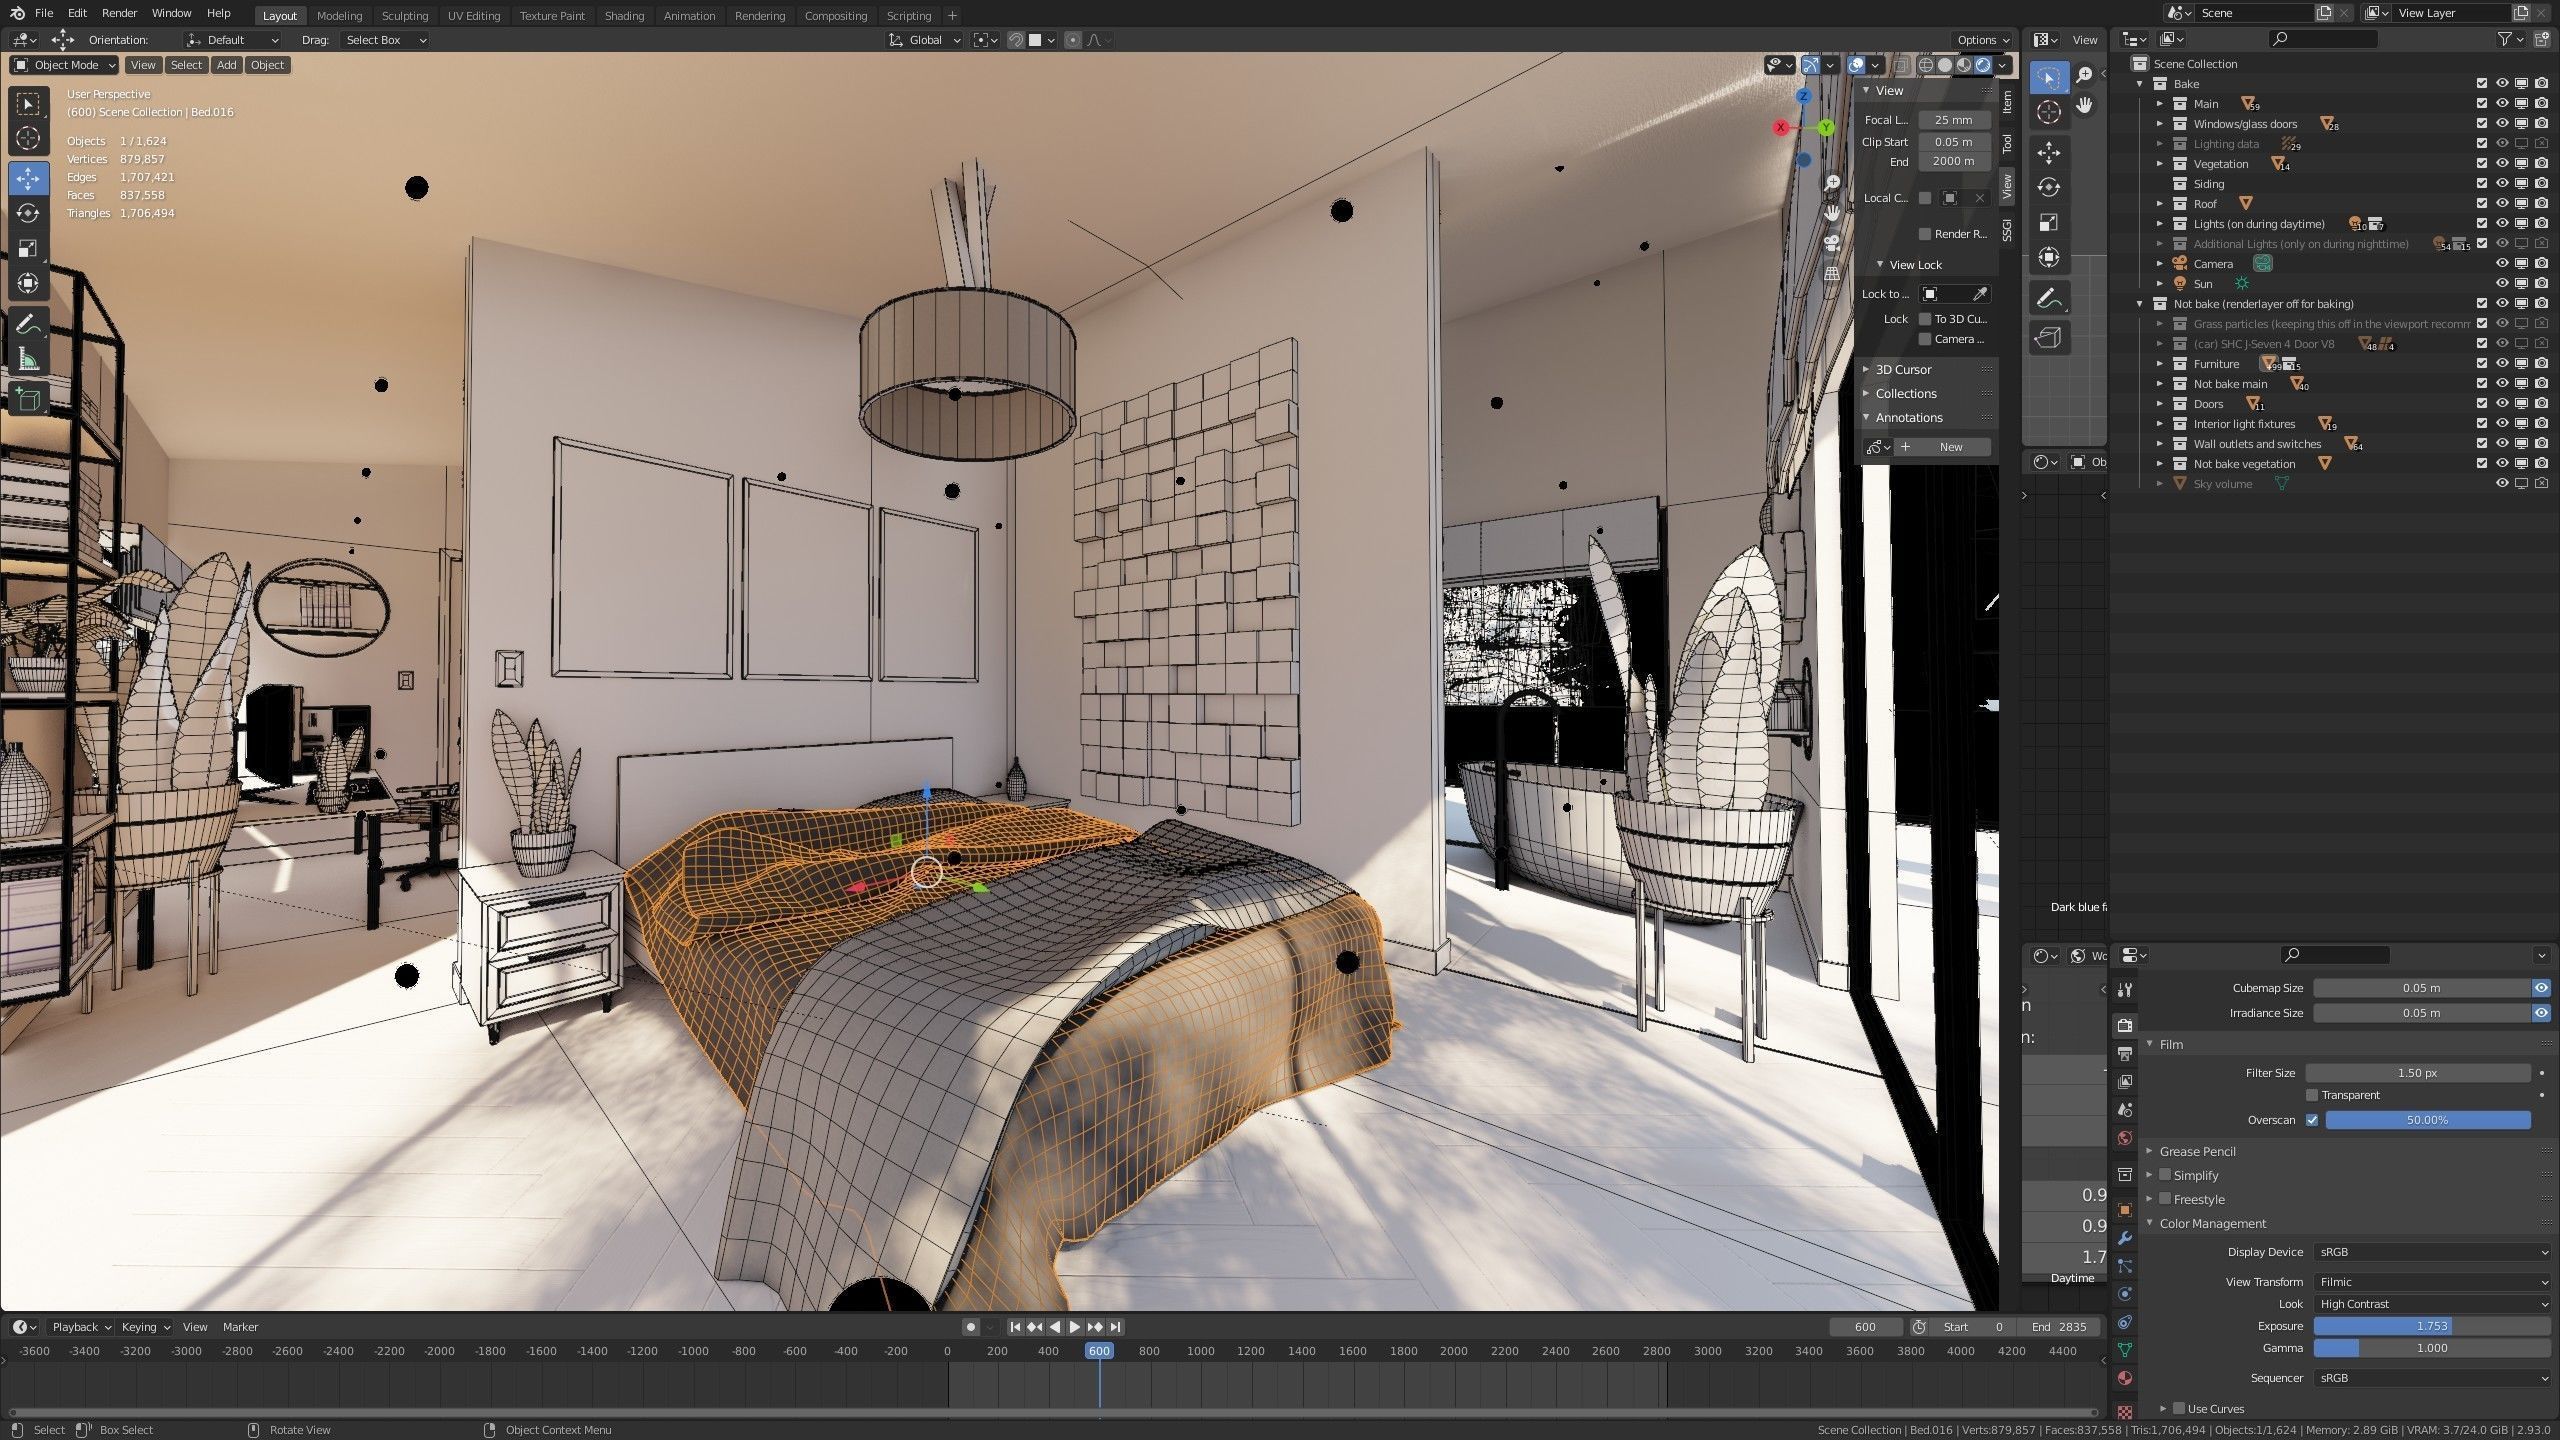The width and height of the screenshot is (2560, 1440).
Task: Expand the Grease Pencil panel
Action: point(2197,1151)
